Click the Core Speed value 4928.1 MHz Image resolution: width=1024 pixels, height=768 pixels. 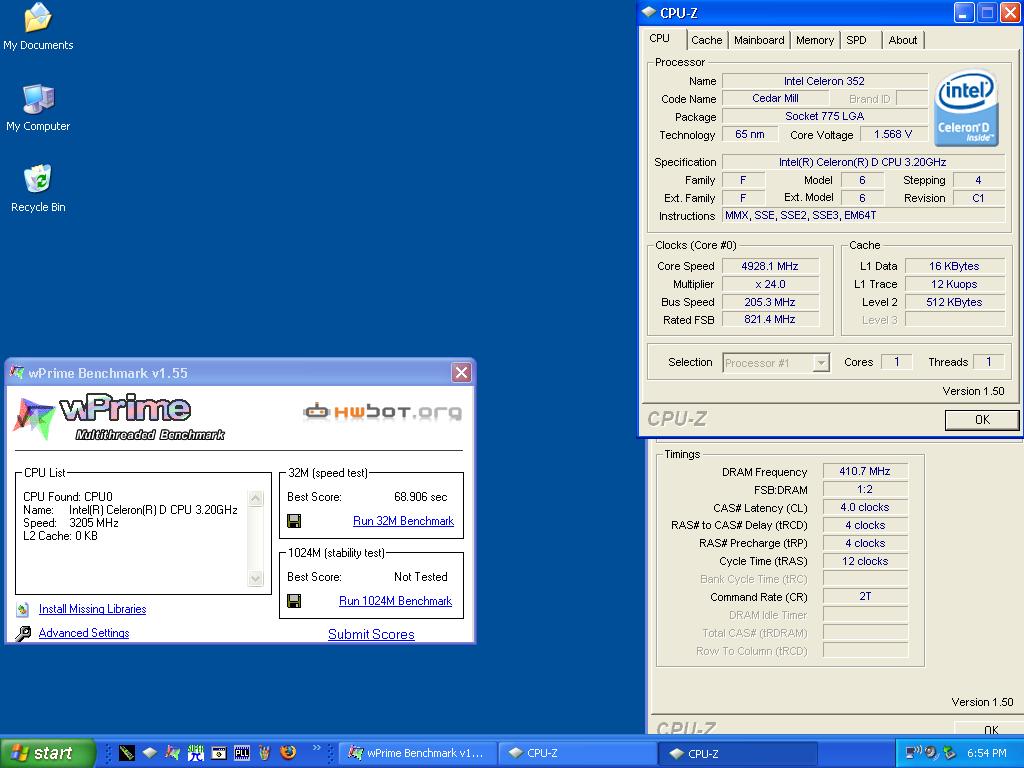coord(770,266)
